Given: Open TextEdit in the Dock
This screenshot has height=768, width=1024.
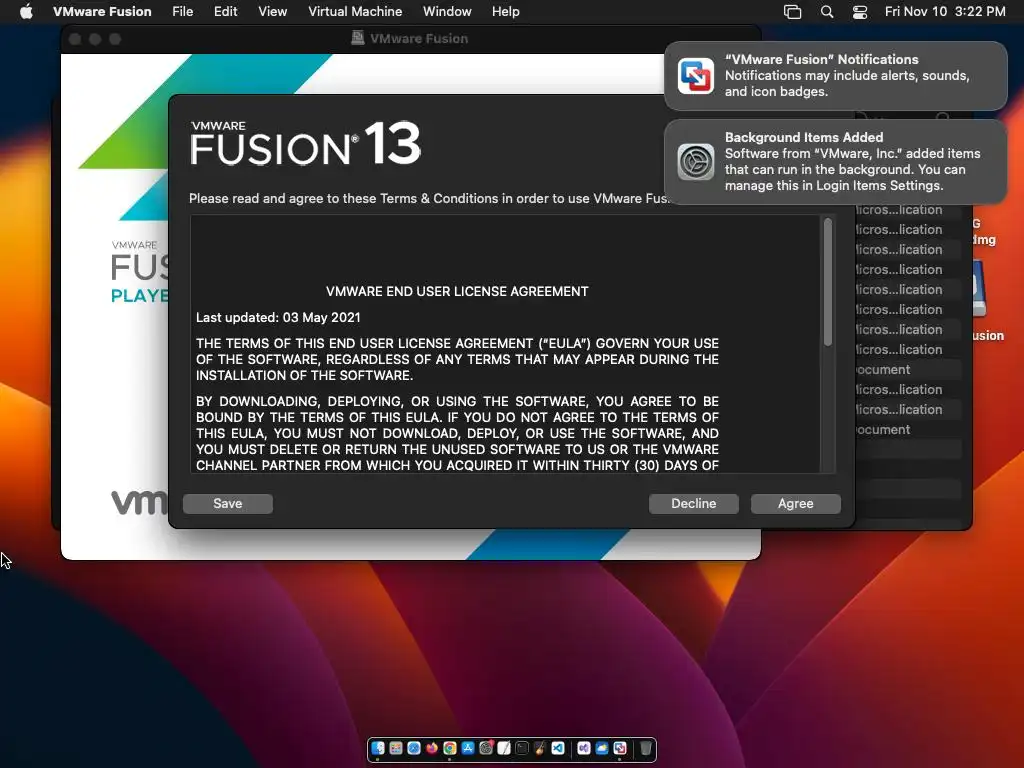Looking at the screenshot, I should (504, 748).
